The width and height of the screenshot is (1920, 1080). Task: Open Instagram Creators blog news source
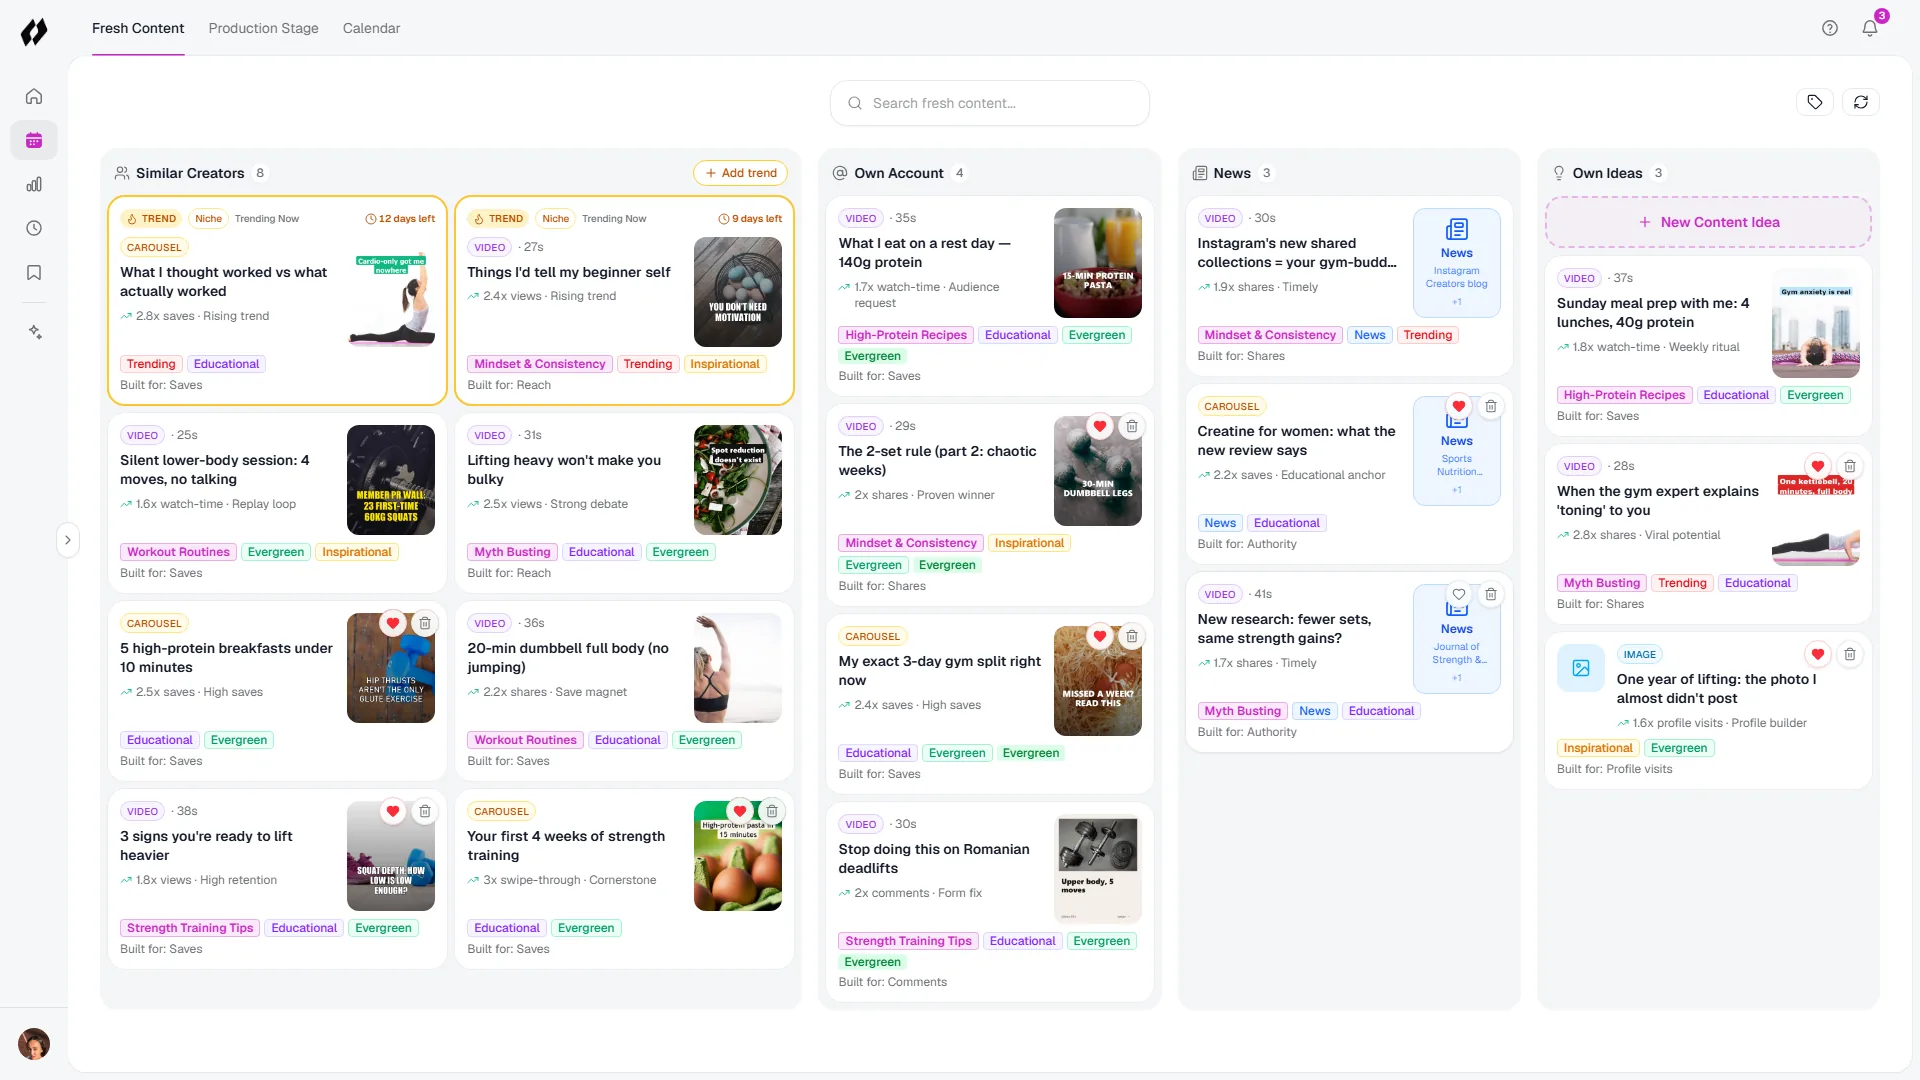(1456, 263)
